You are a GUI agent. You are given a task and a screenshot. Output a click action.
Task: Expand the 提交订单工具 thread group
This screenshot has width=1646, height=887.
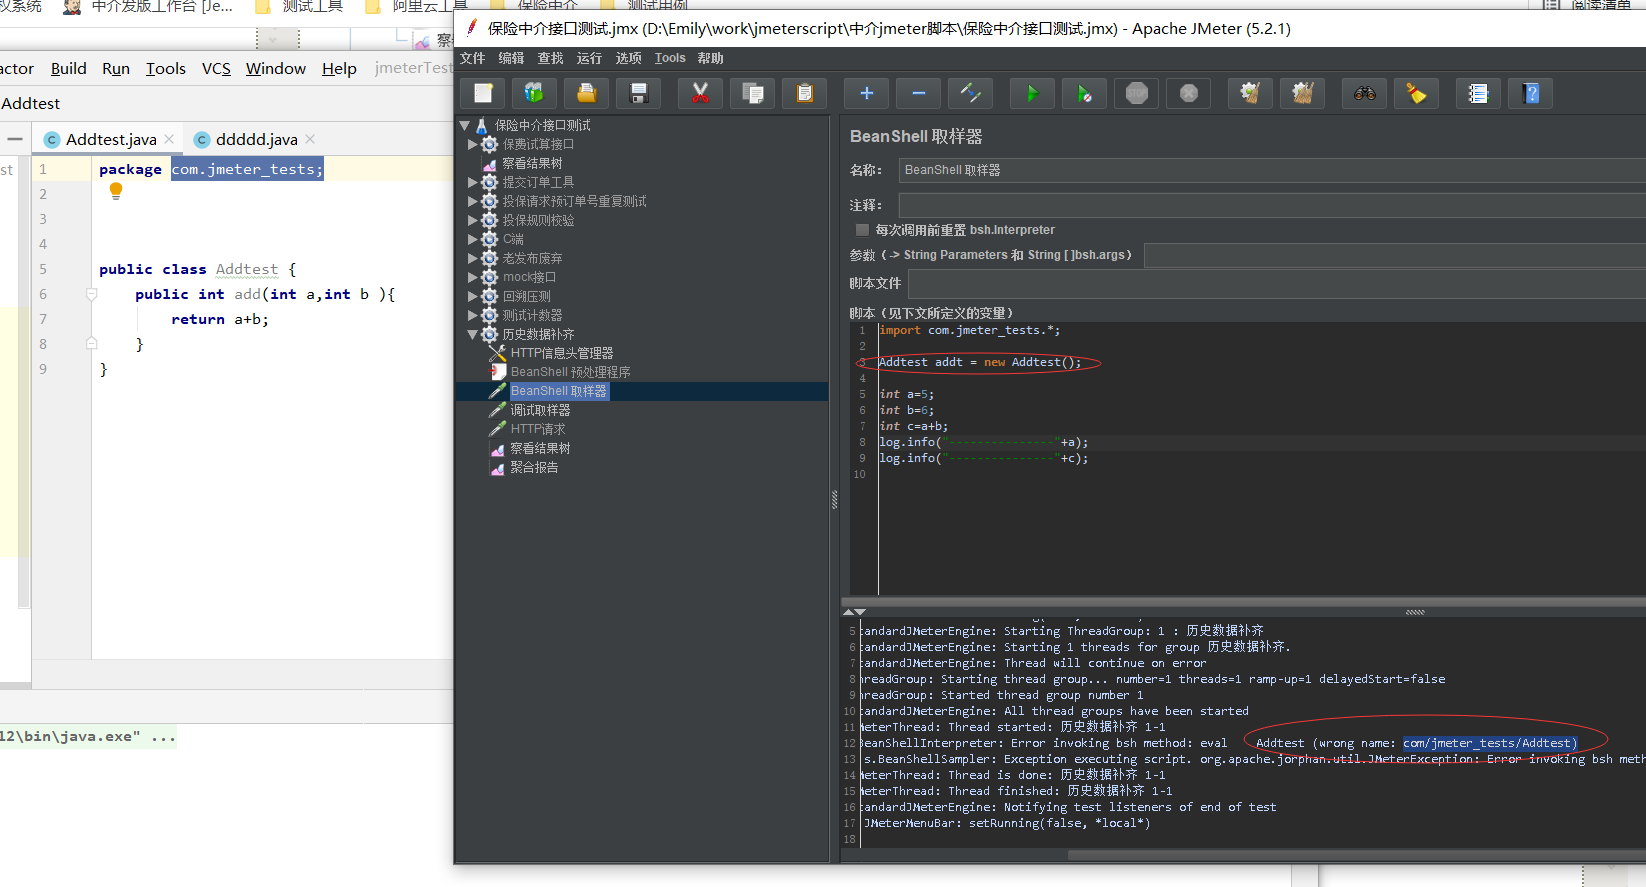pos(472,182)
